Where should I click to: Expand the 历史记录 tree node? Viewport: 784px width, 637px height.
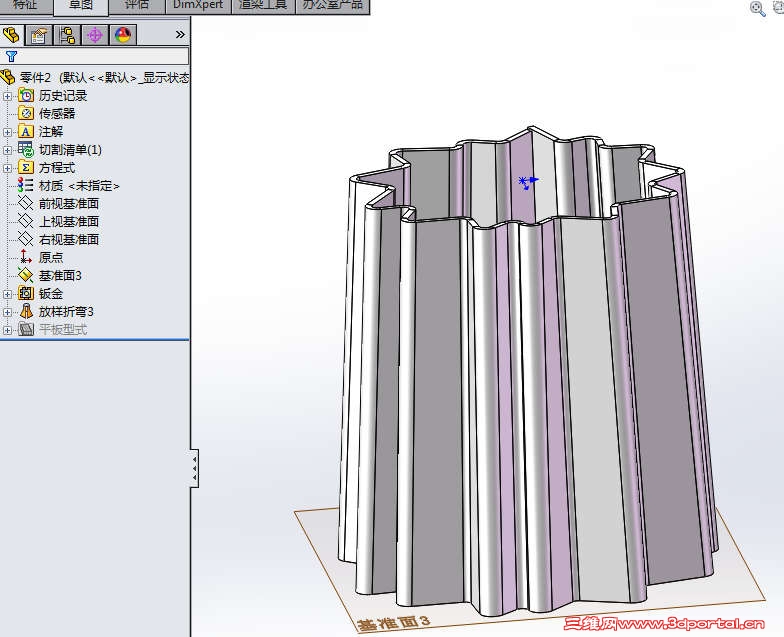pyautogui.click(x=8, y=96)
